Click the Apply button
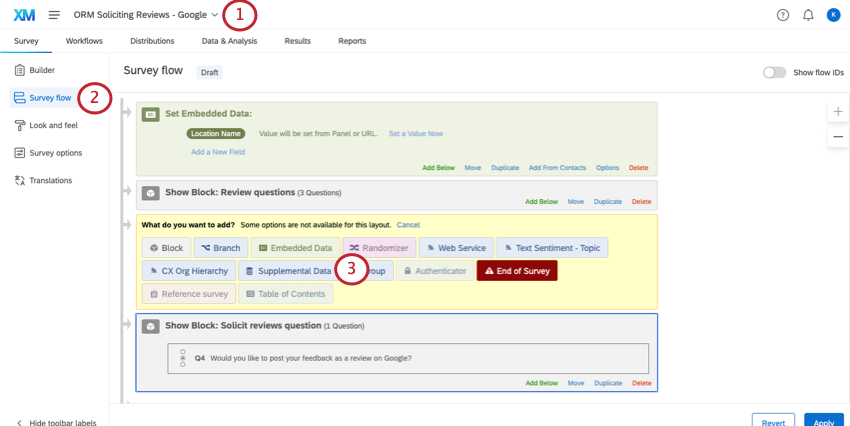This screenshot has height=426, width=850. coord(824,420)
